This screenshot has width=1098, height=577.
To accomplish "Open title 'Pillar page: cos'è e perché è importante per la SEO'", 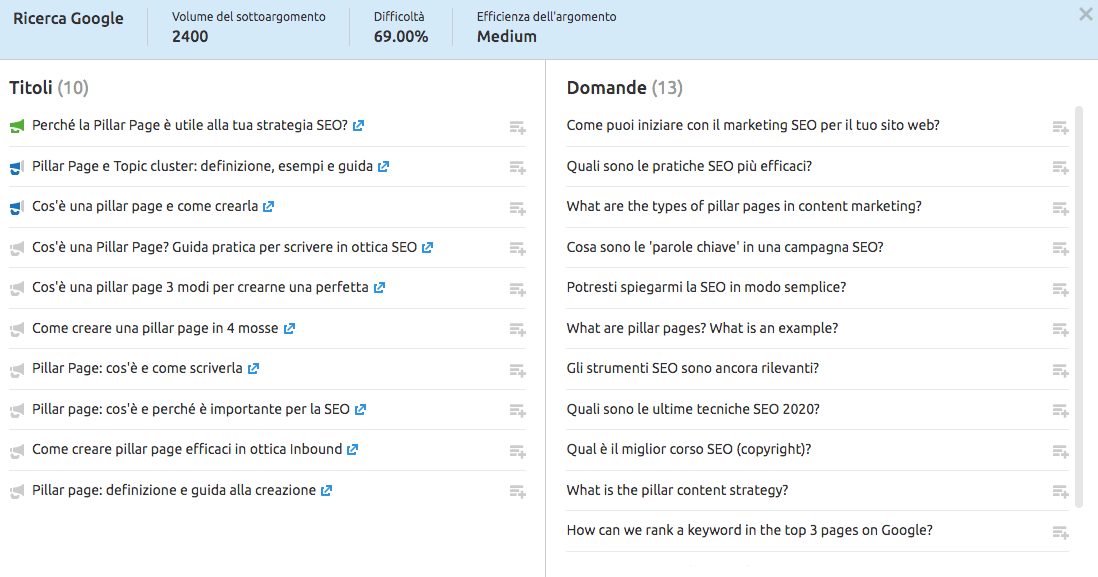I will click(191, 409).
